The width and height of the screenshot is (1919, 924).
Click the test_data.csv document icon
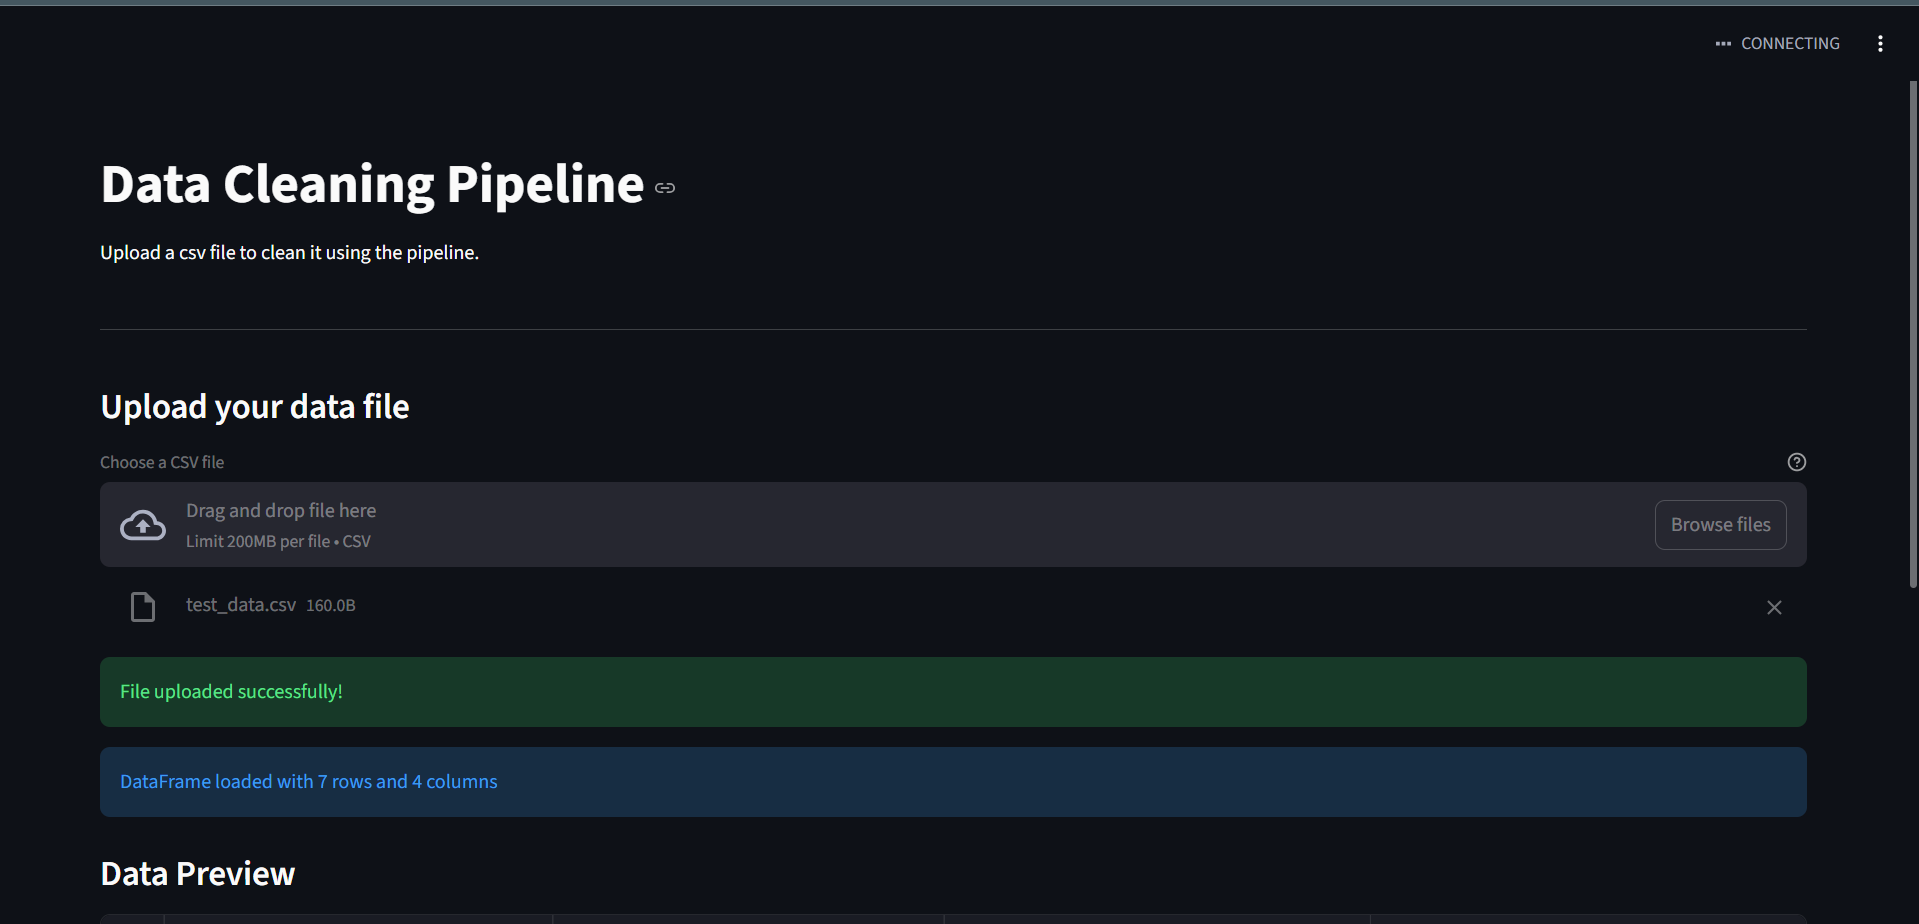(143, 606)
